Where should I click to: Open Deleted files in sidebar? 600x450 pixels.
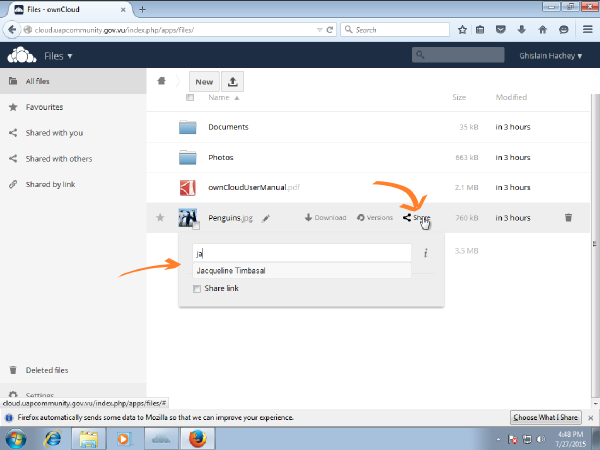(x=73, y=370)
